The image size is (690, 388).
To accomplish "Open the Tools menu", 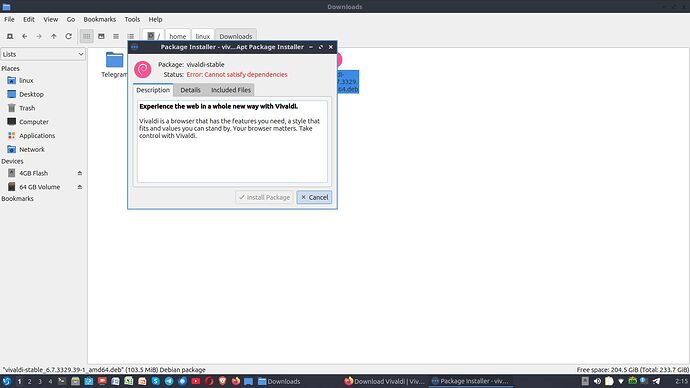I will pyautogui.click(x=132, y=19).
